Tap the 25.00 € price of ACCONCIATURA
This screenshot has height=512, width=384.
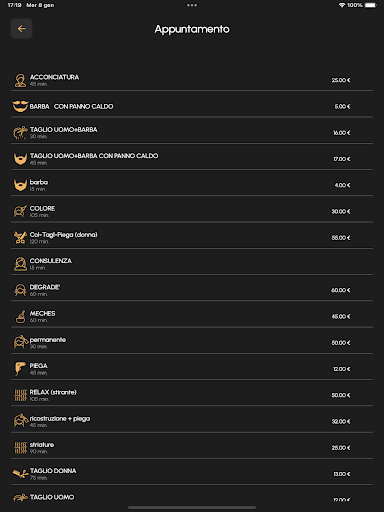[341, 80]
